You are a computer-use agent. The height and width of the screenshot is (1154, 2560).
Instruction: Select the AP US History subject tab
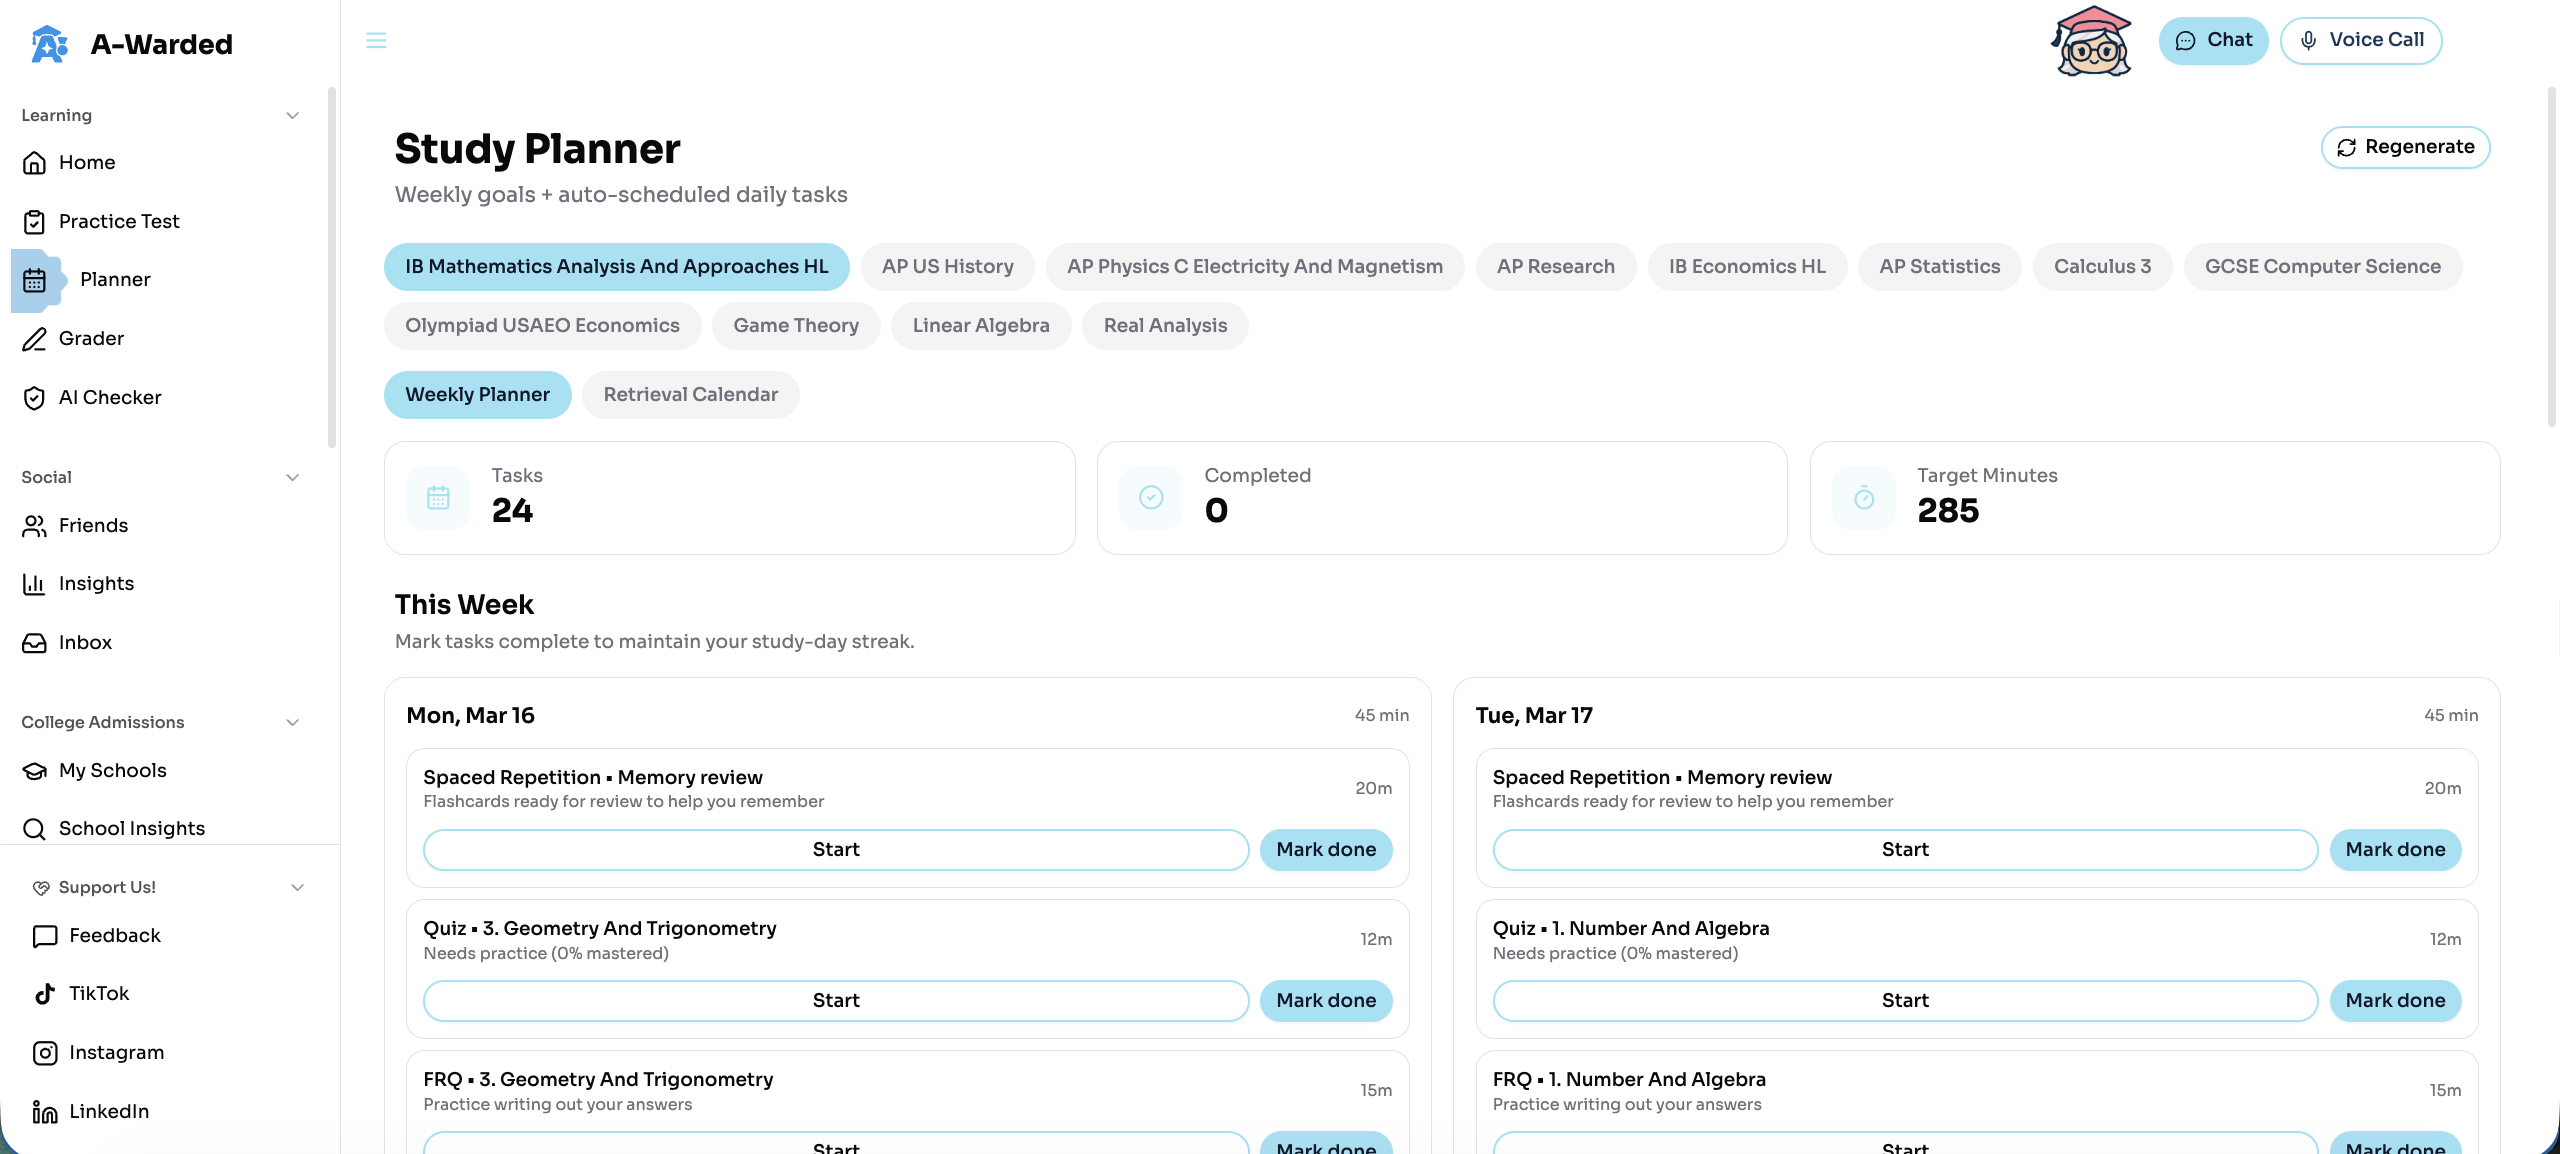click(947, 266)
